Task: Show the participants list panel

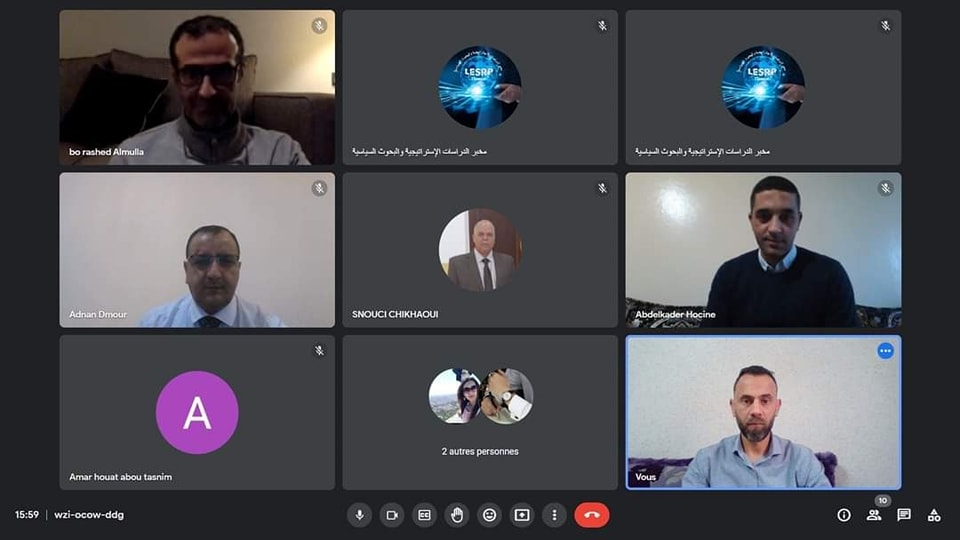Action: (874, 515)
